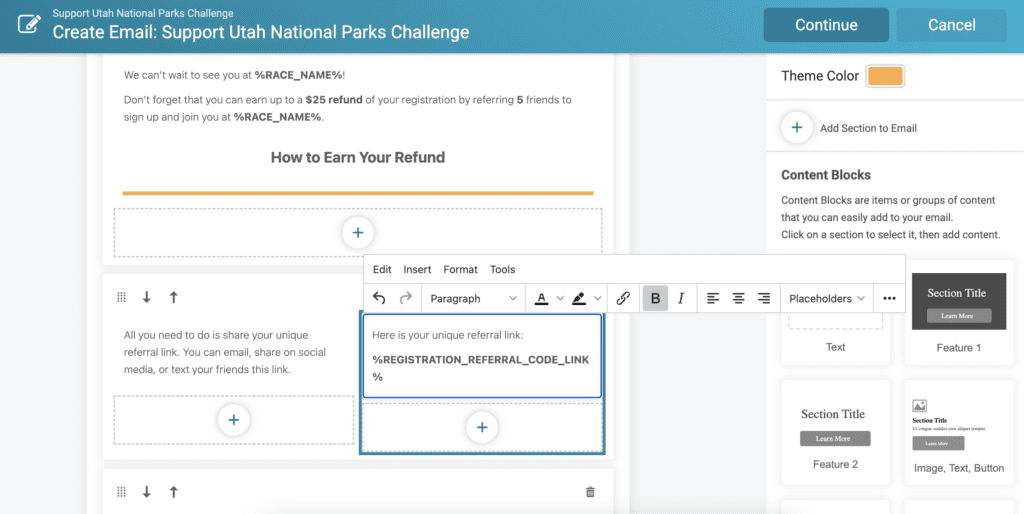Click the edit pencil icon in the header
The height and width of the screenshot is (514, 1024).
click(29, 25)
